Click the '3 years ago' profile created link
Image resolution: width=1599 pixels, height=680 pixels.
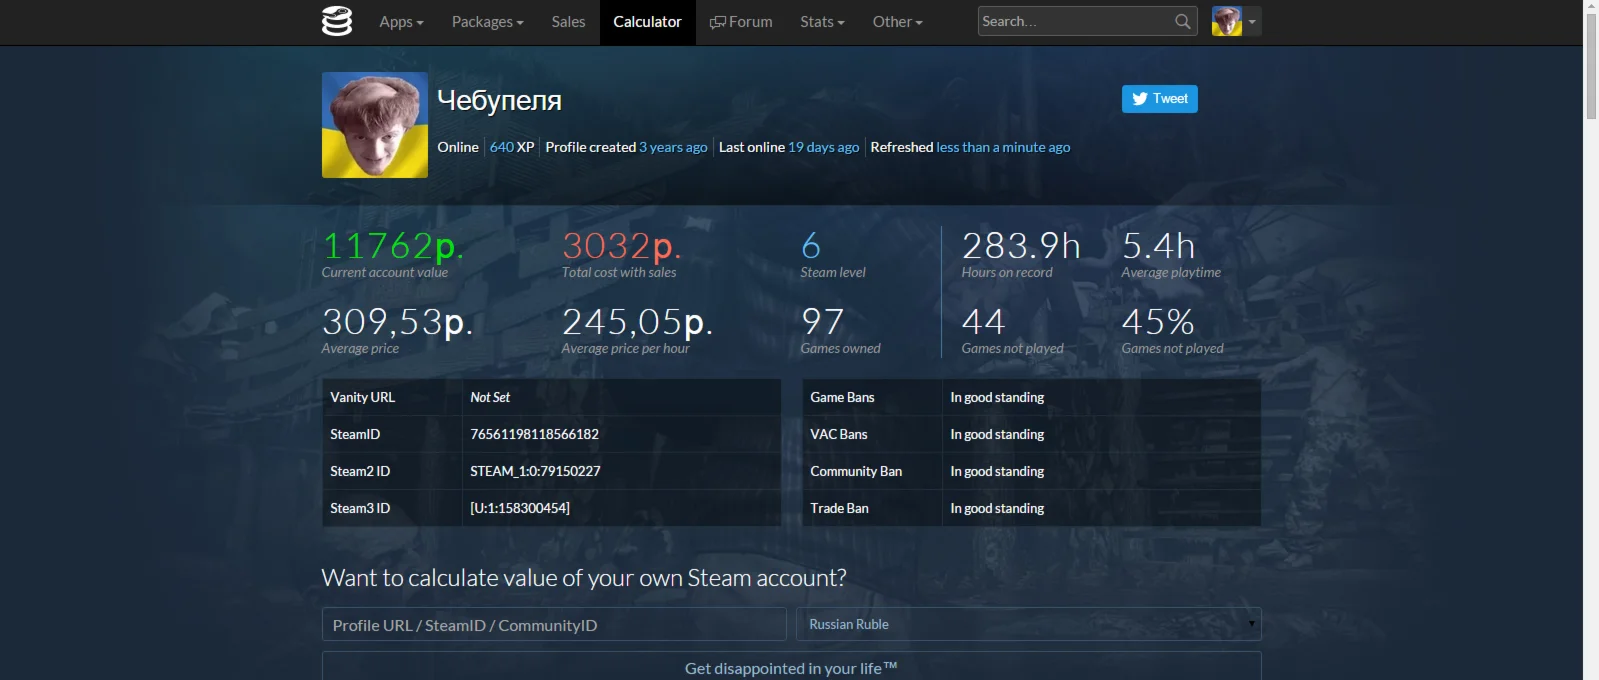673,147
